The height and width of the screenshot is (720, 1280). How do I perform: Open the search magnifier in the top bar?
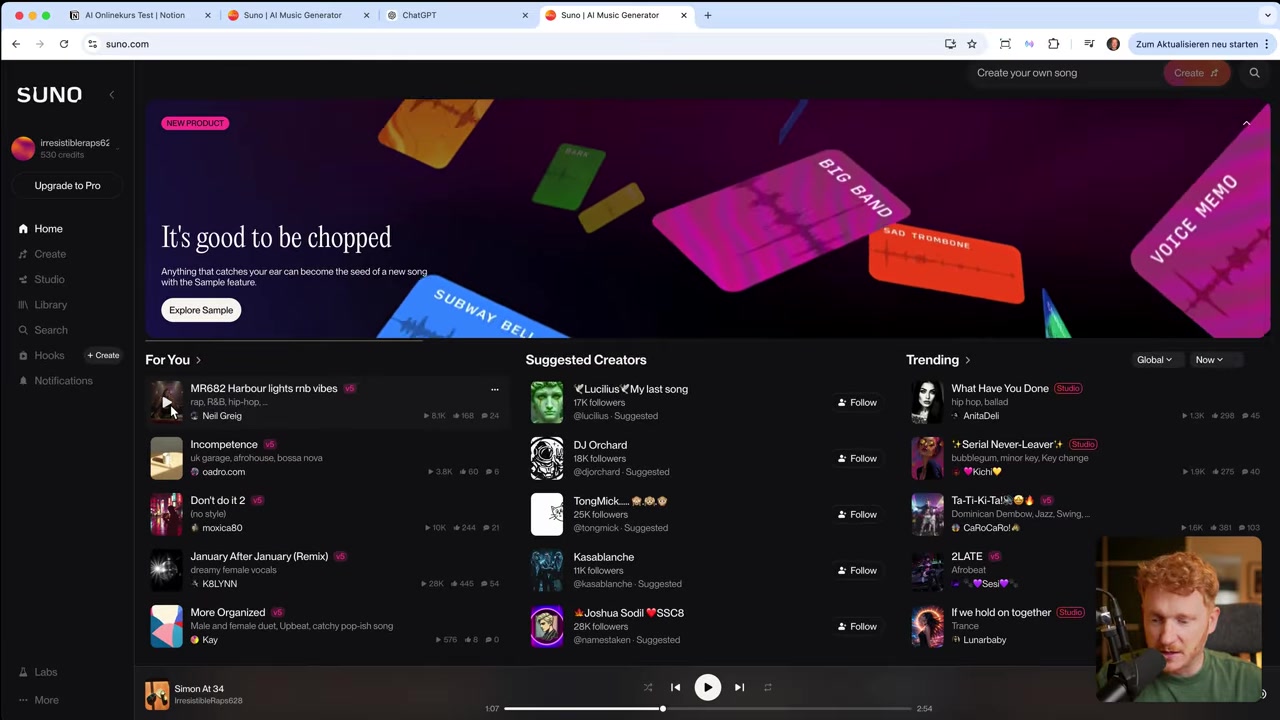(1254, 73)
